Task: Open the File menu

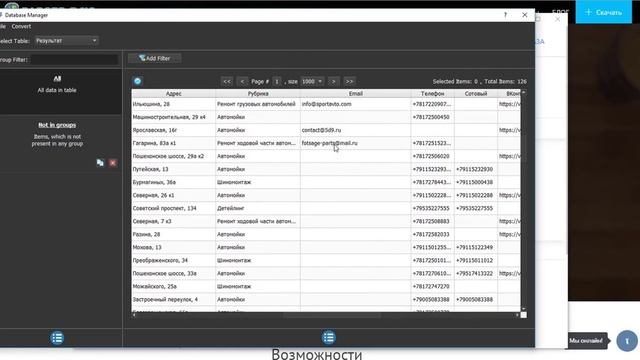Action: tap(2, 26)
